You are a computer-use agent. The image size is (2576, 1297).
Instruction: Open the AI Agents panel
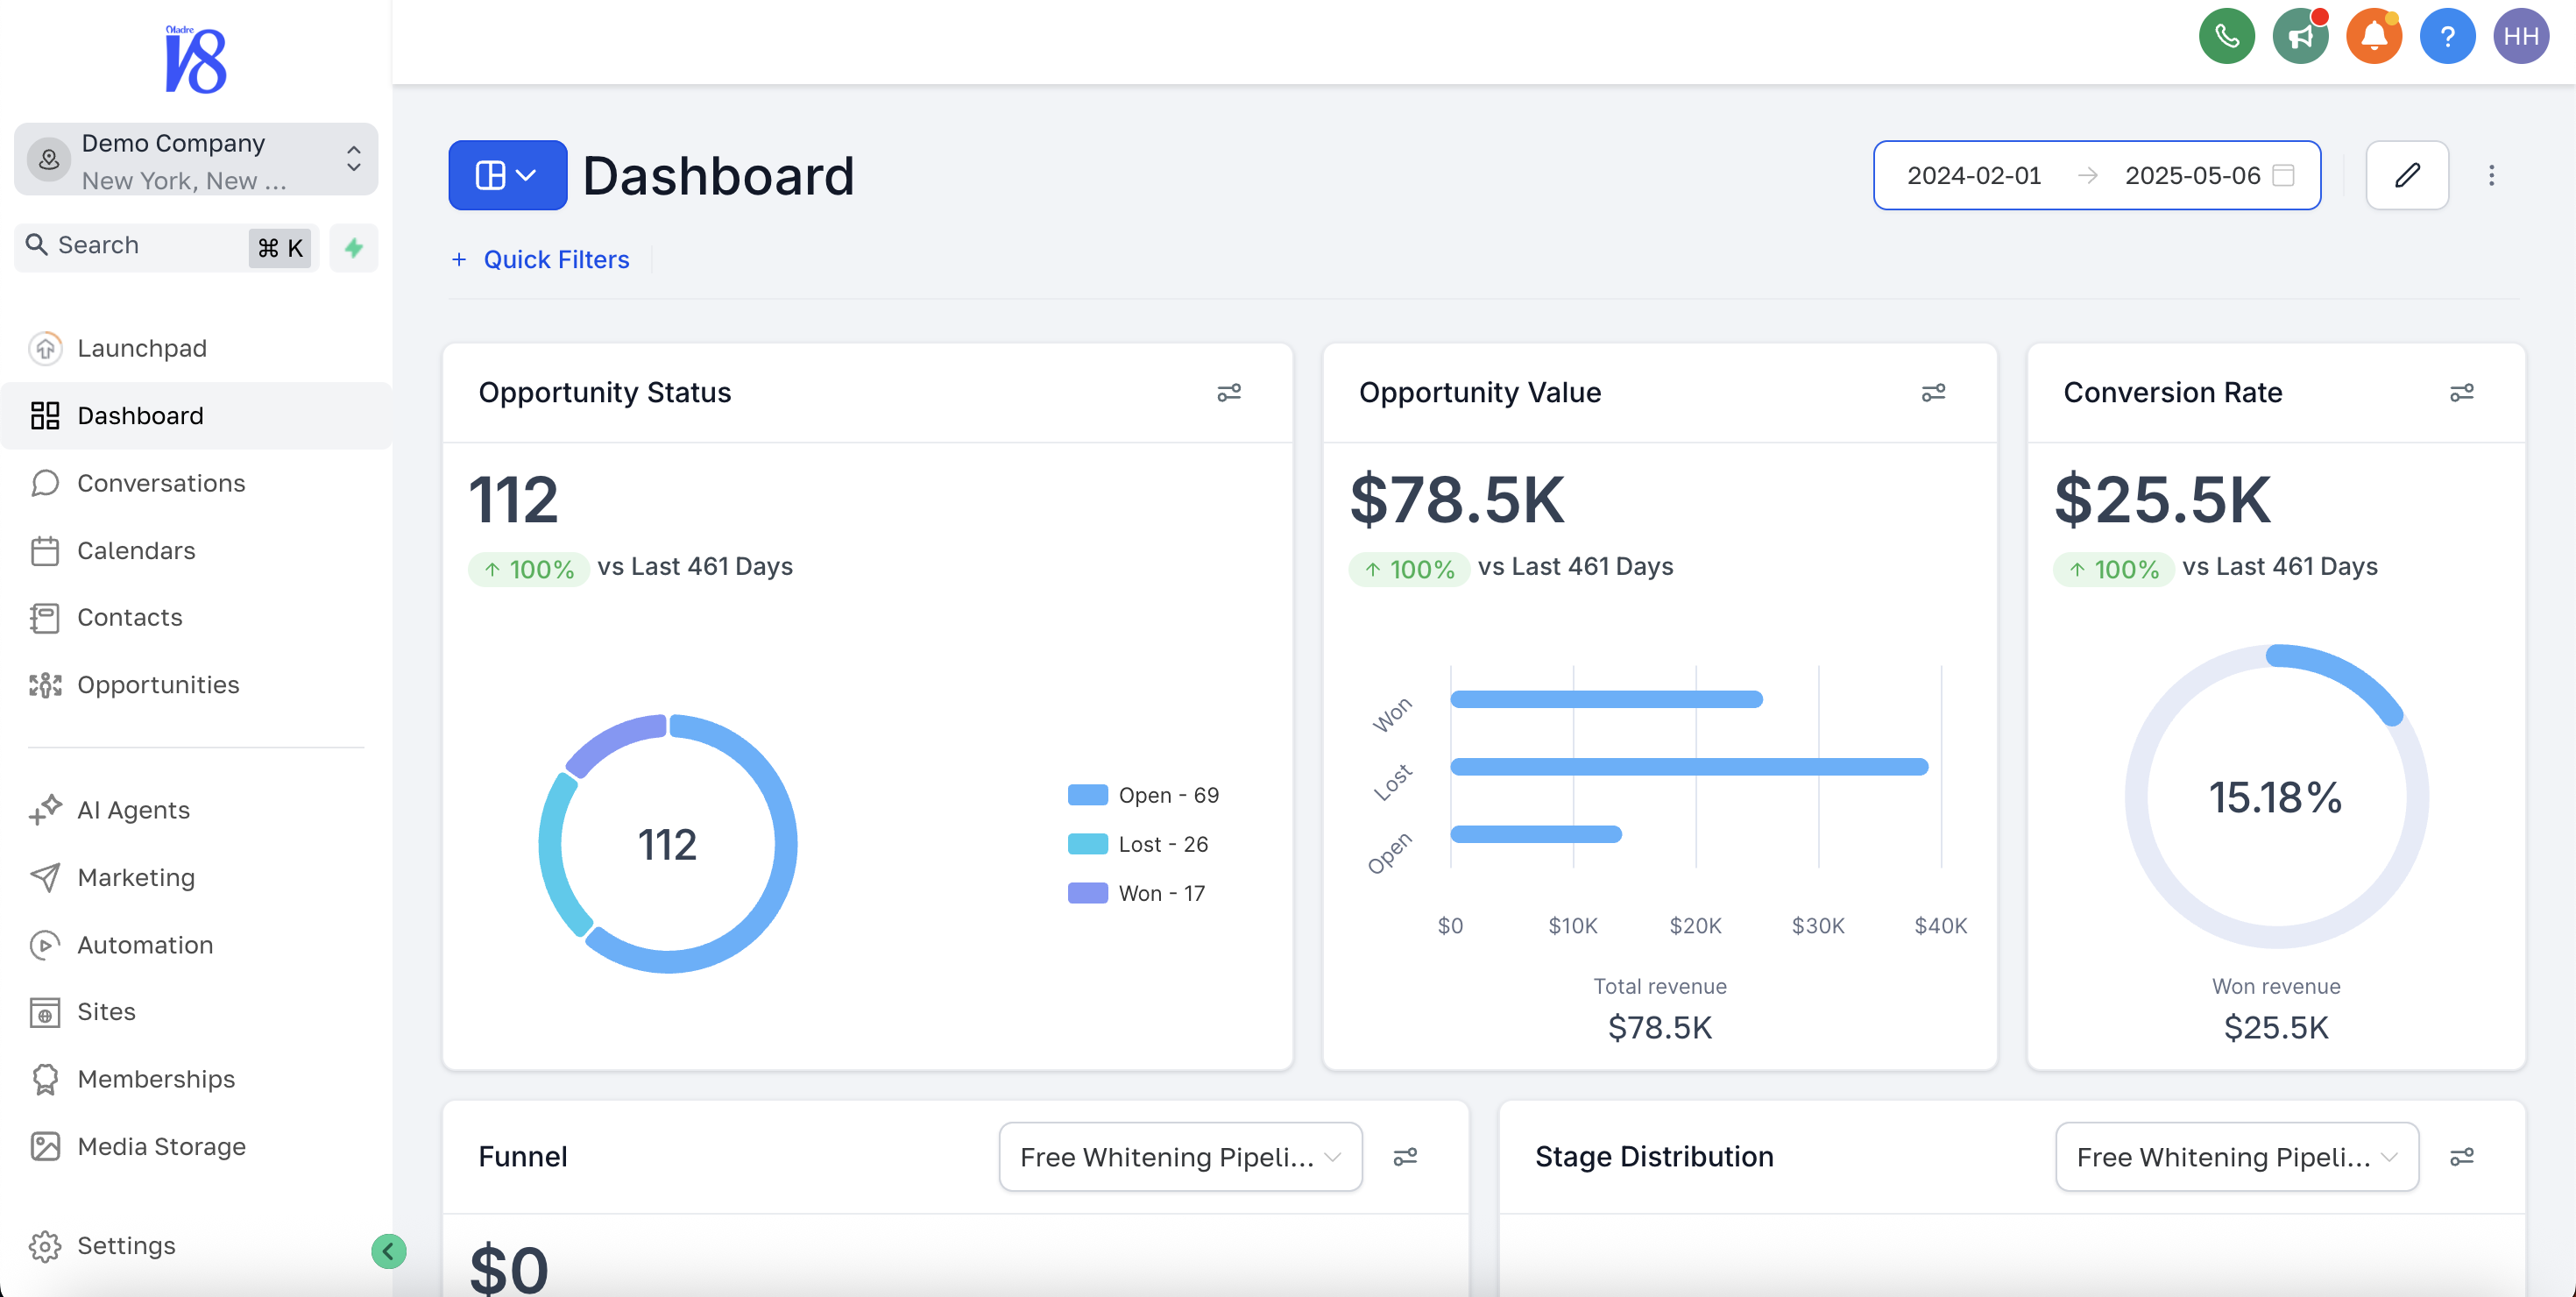coord(133,809)
